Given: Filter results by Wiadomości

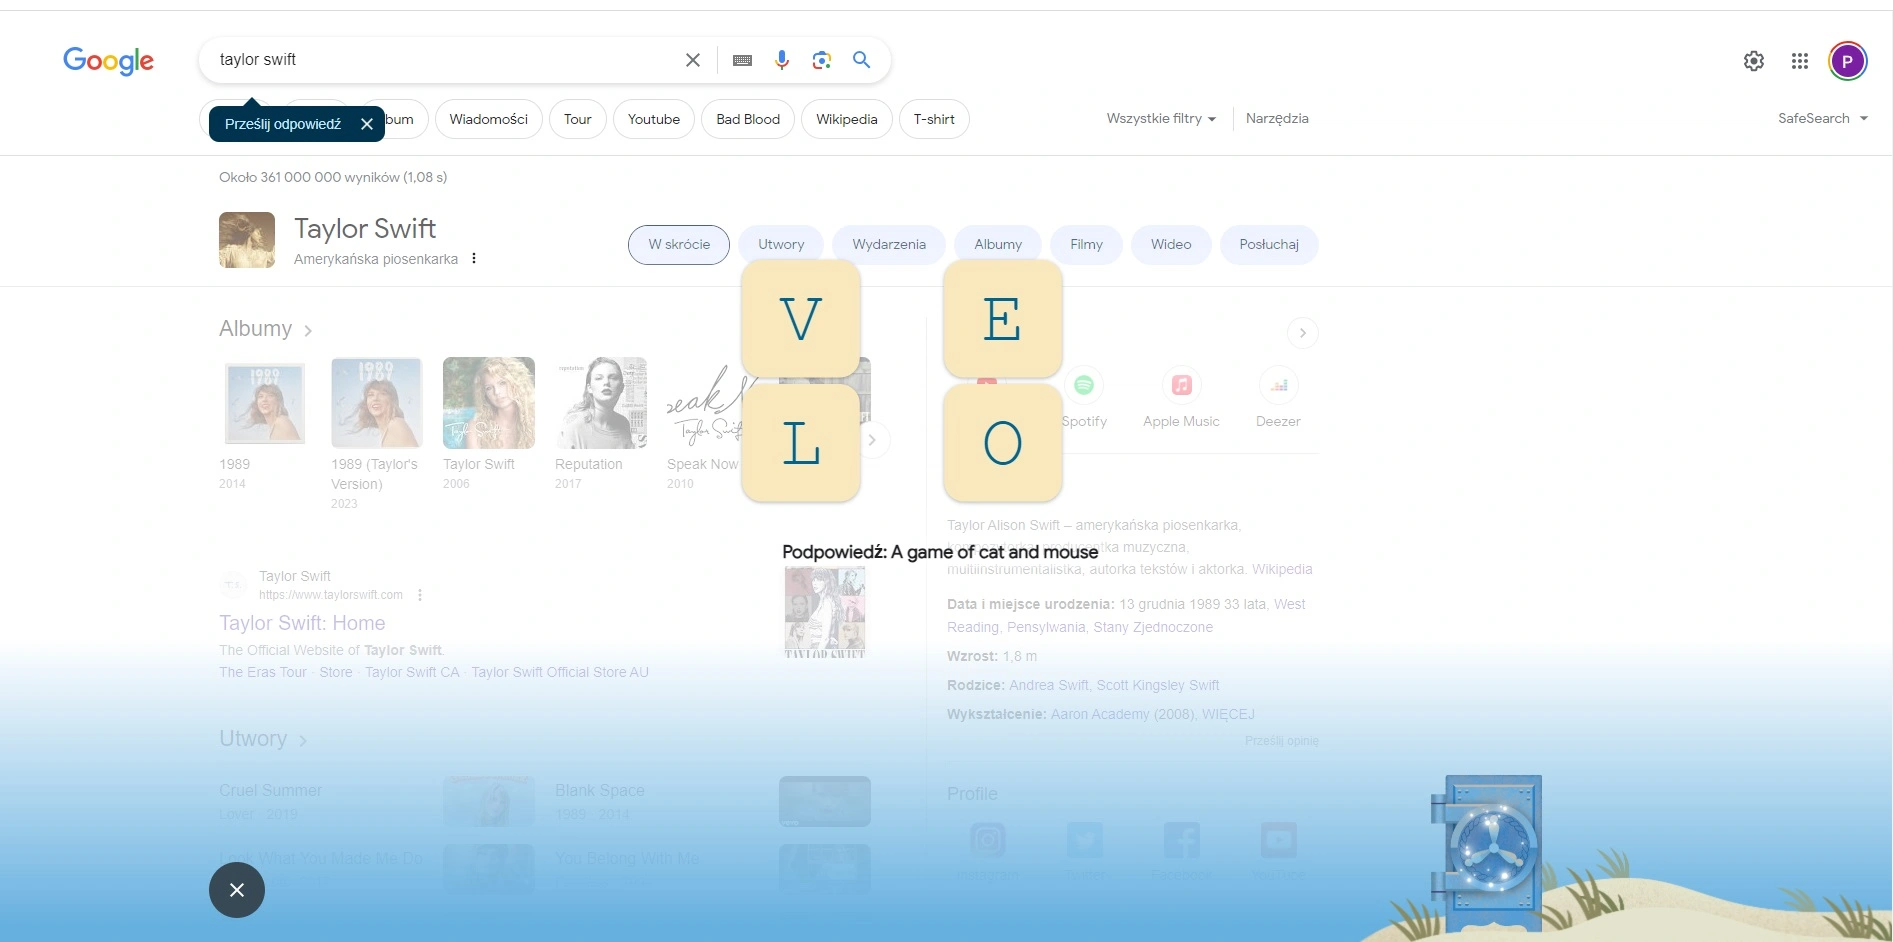Looking at the screenshot, I should coord(488,119).
